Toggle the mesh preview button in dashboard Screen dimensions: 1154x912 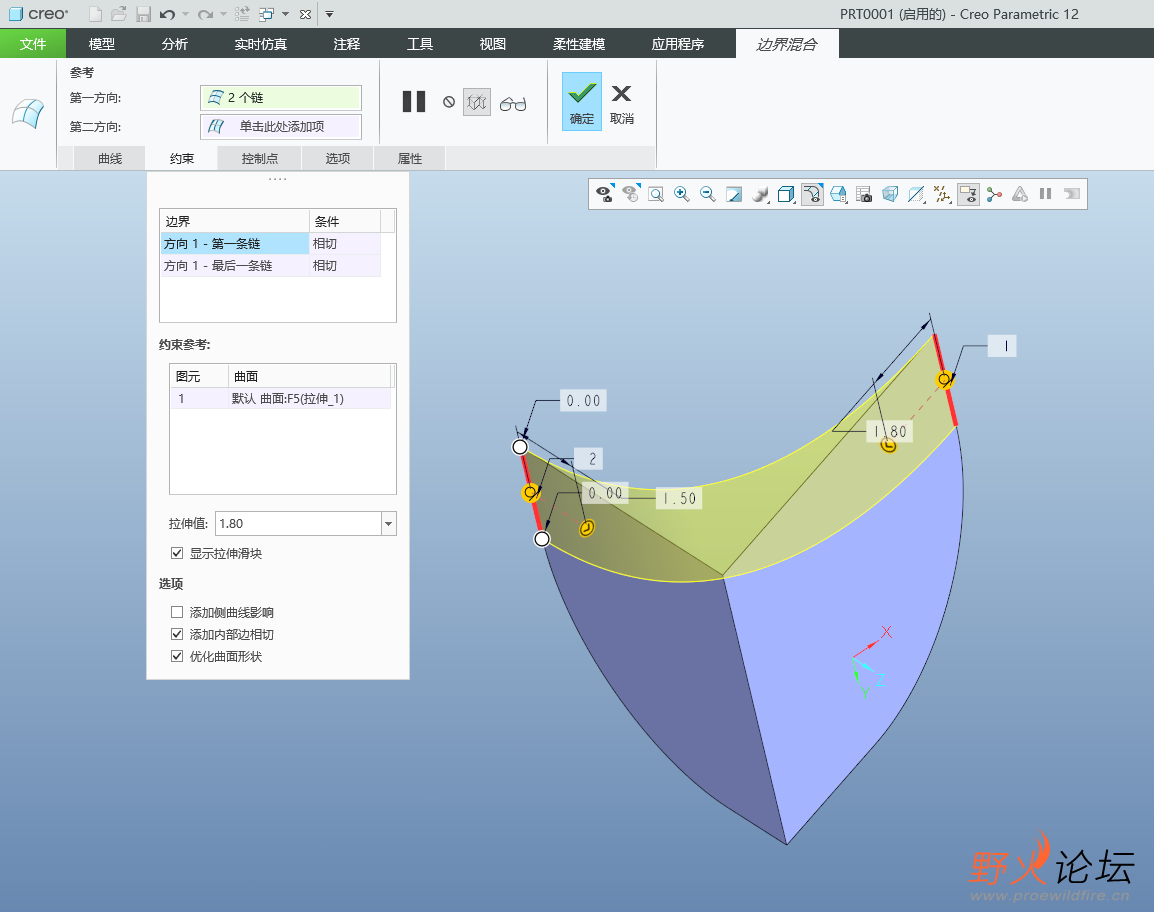(x=477, y=102)
